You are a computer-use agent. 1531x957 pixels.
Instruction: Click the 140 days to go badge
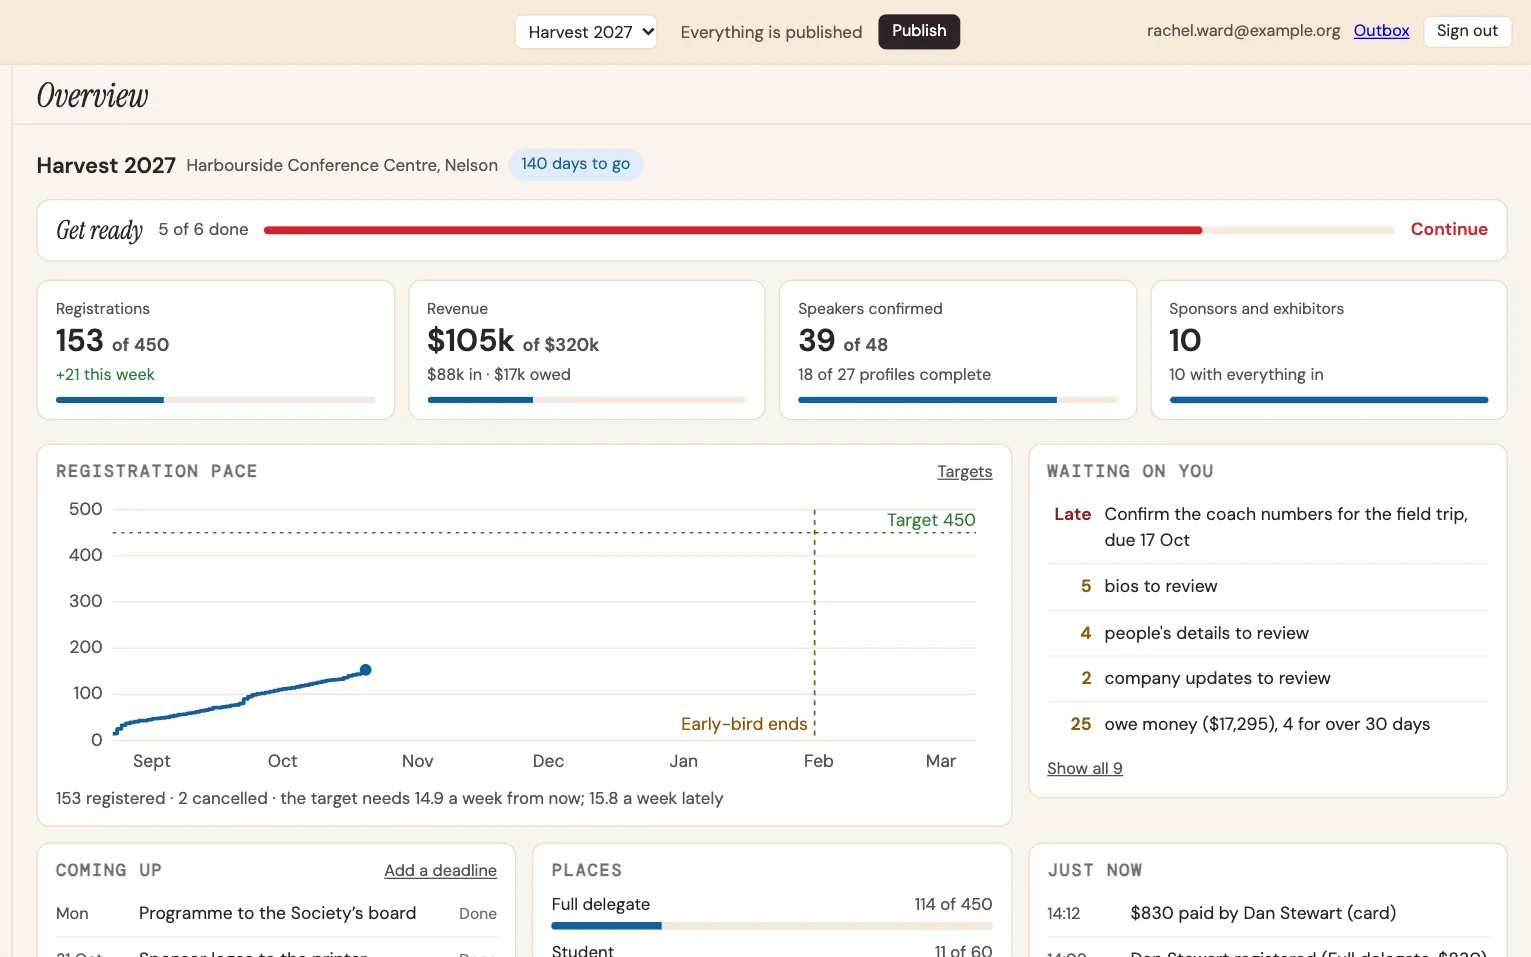coord(575,164)
